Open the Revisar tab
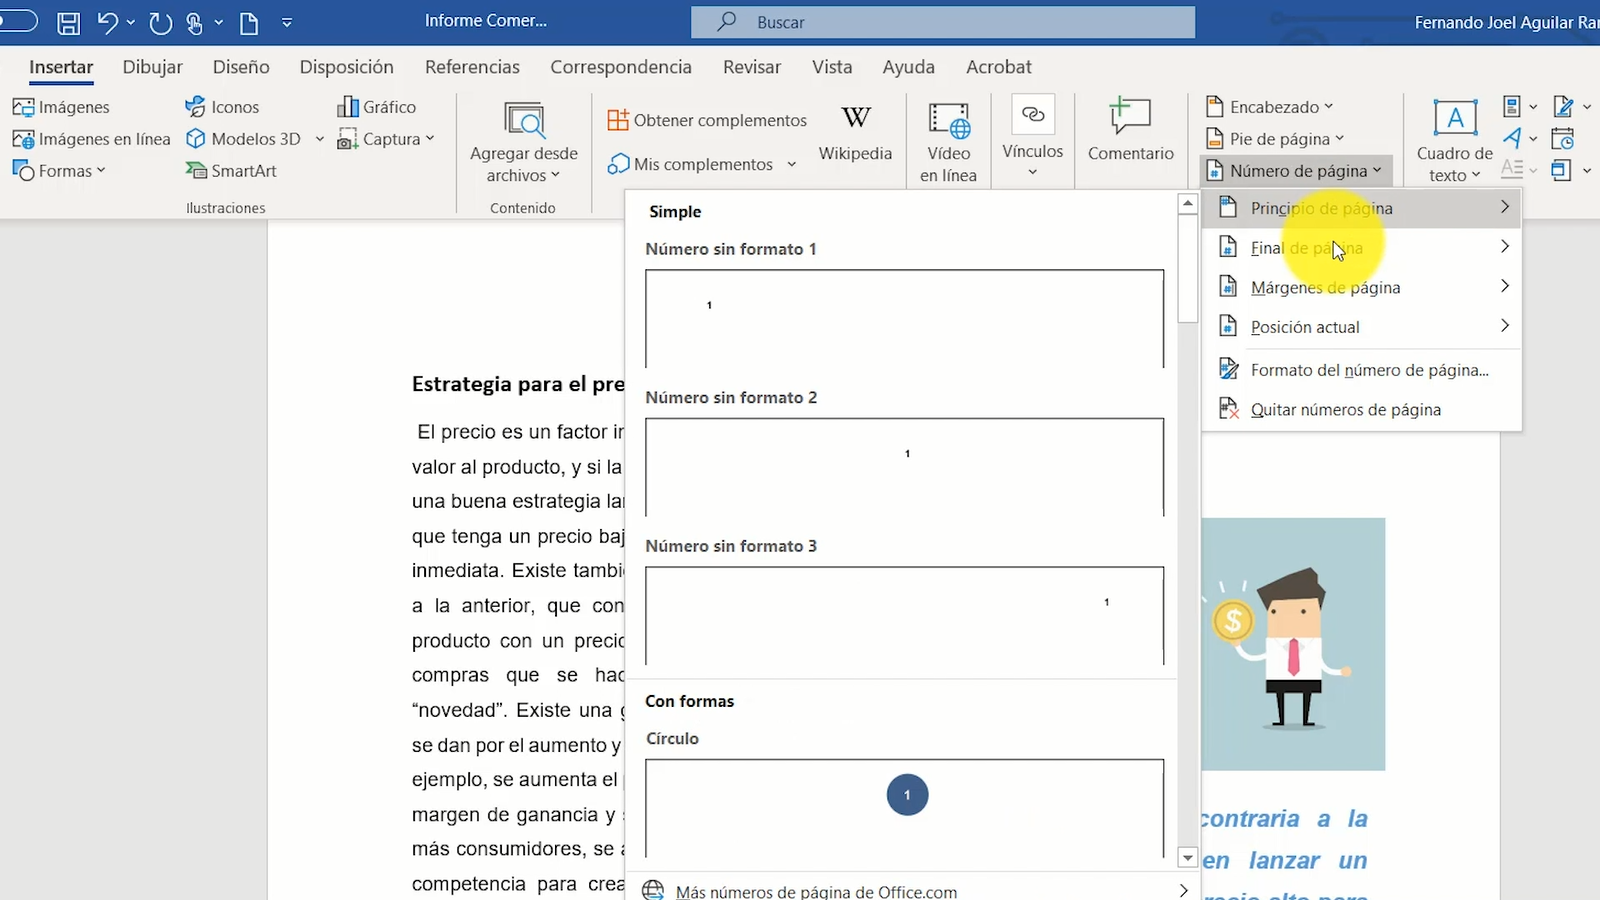 (752, 67)
